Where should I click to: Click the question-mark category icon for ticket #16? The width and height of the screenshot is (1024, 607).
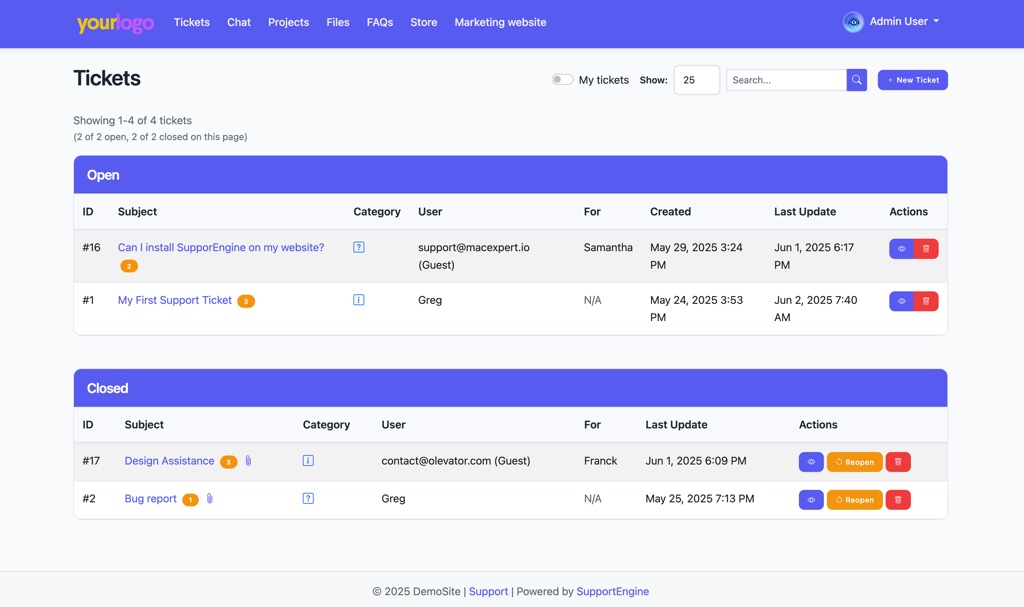(358, 246)
